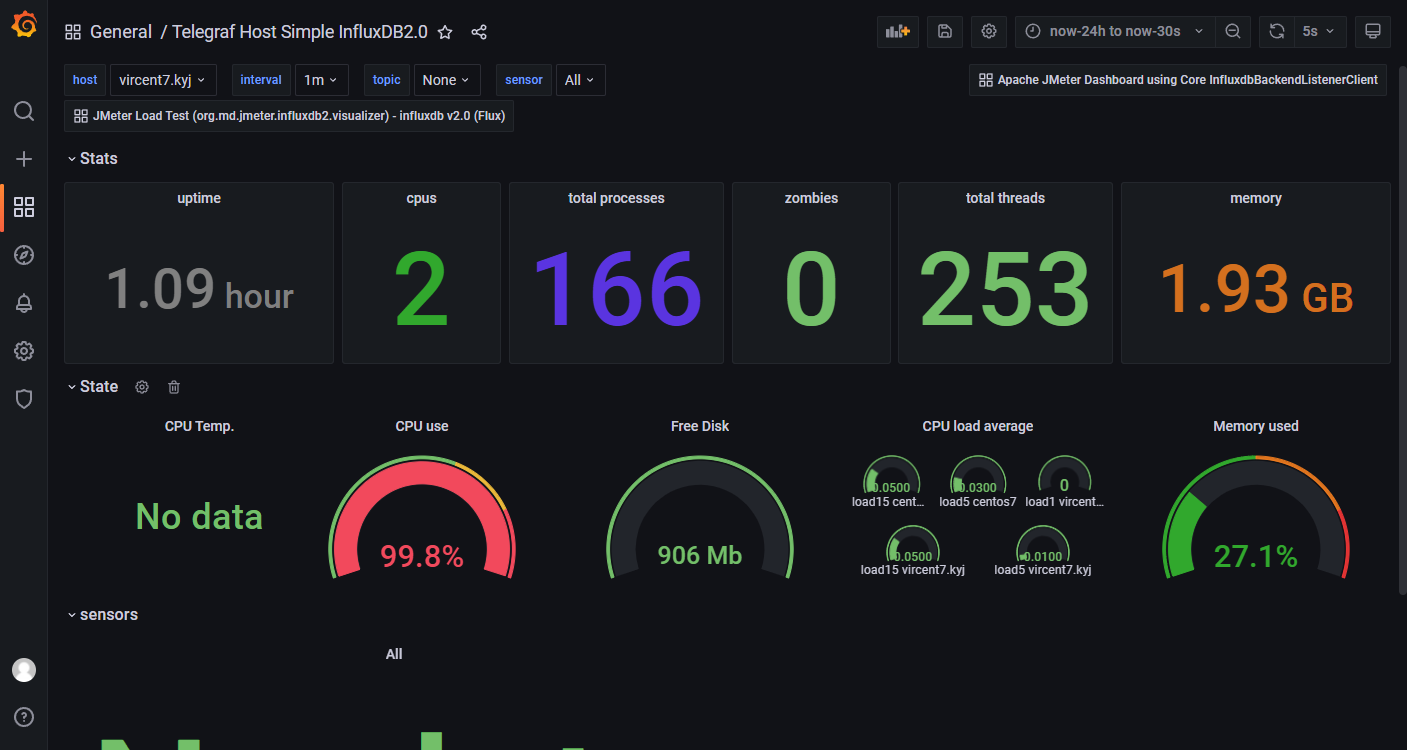Open the CPU Temp. panel title menu

coord(199,426)
